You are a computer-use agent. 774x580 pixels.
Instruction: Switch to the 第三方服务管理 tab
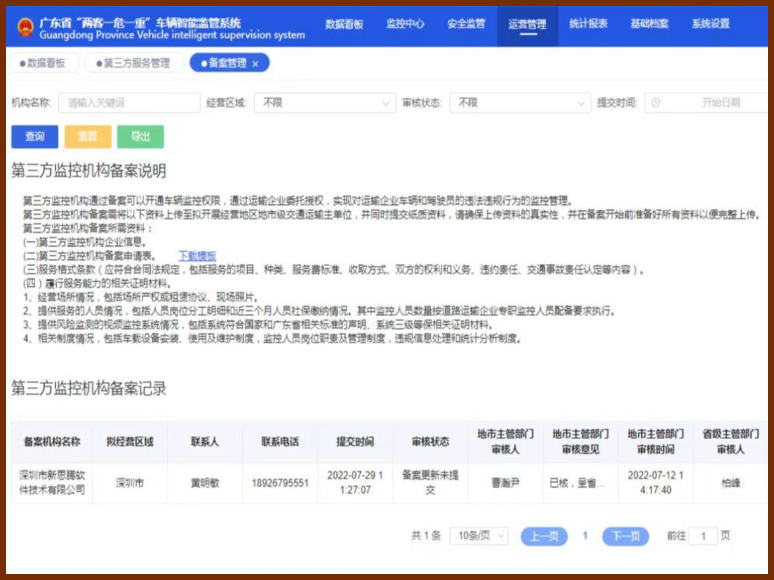(x=132, y=63)
